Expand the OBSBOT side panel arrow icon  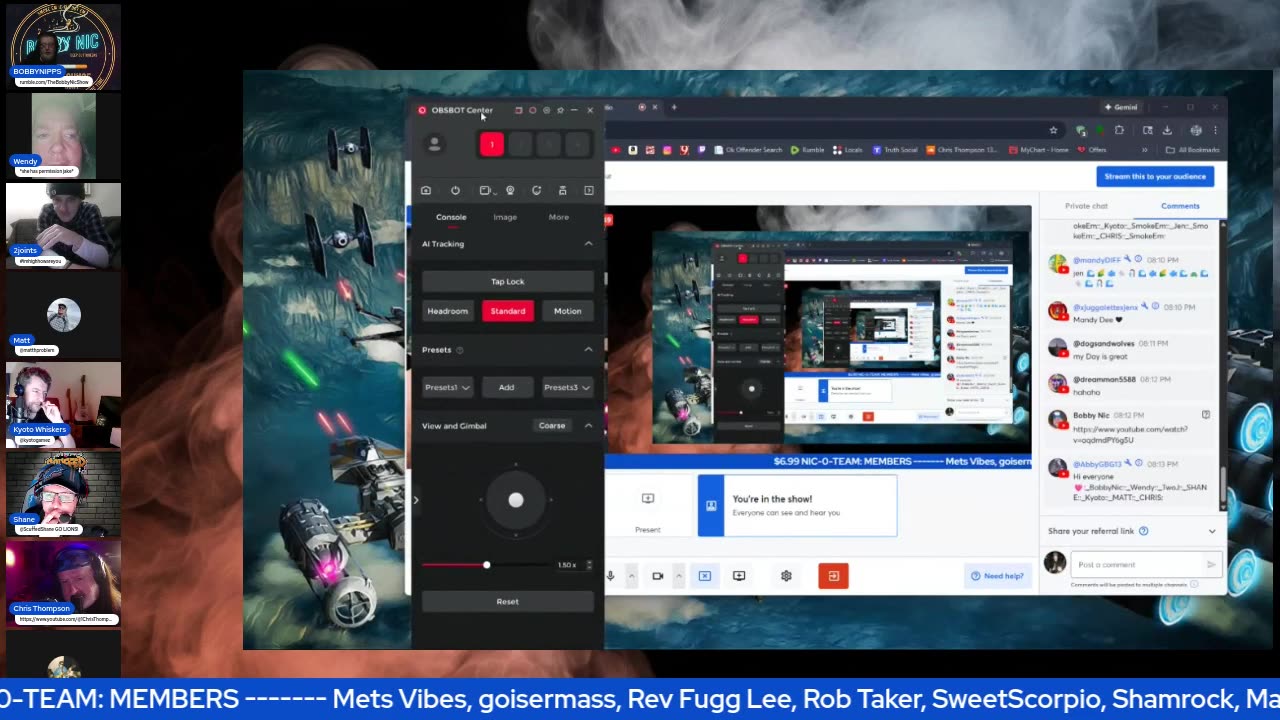(588, 190)
